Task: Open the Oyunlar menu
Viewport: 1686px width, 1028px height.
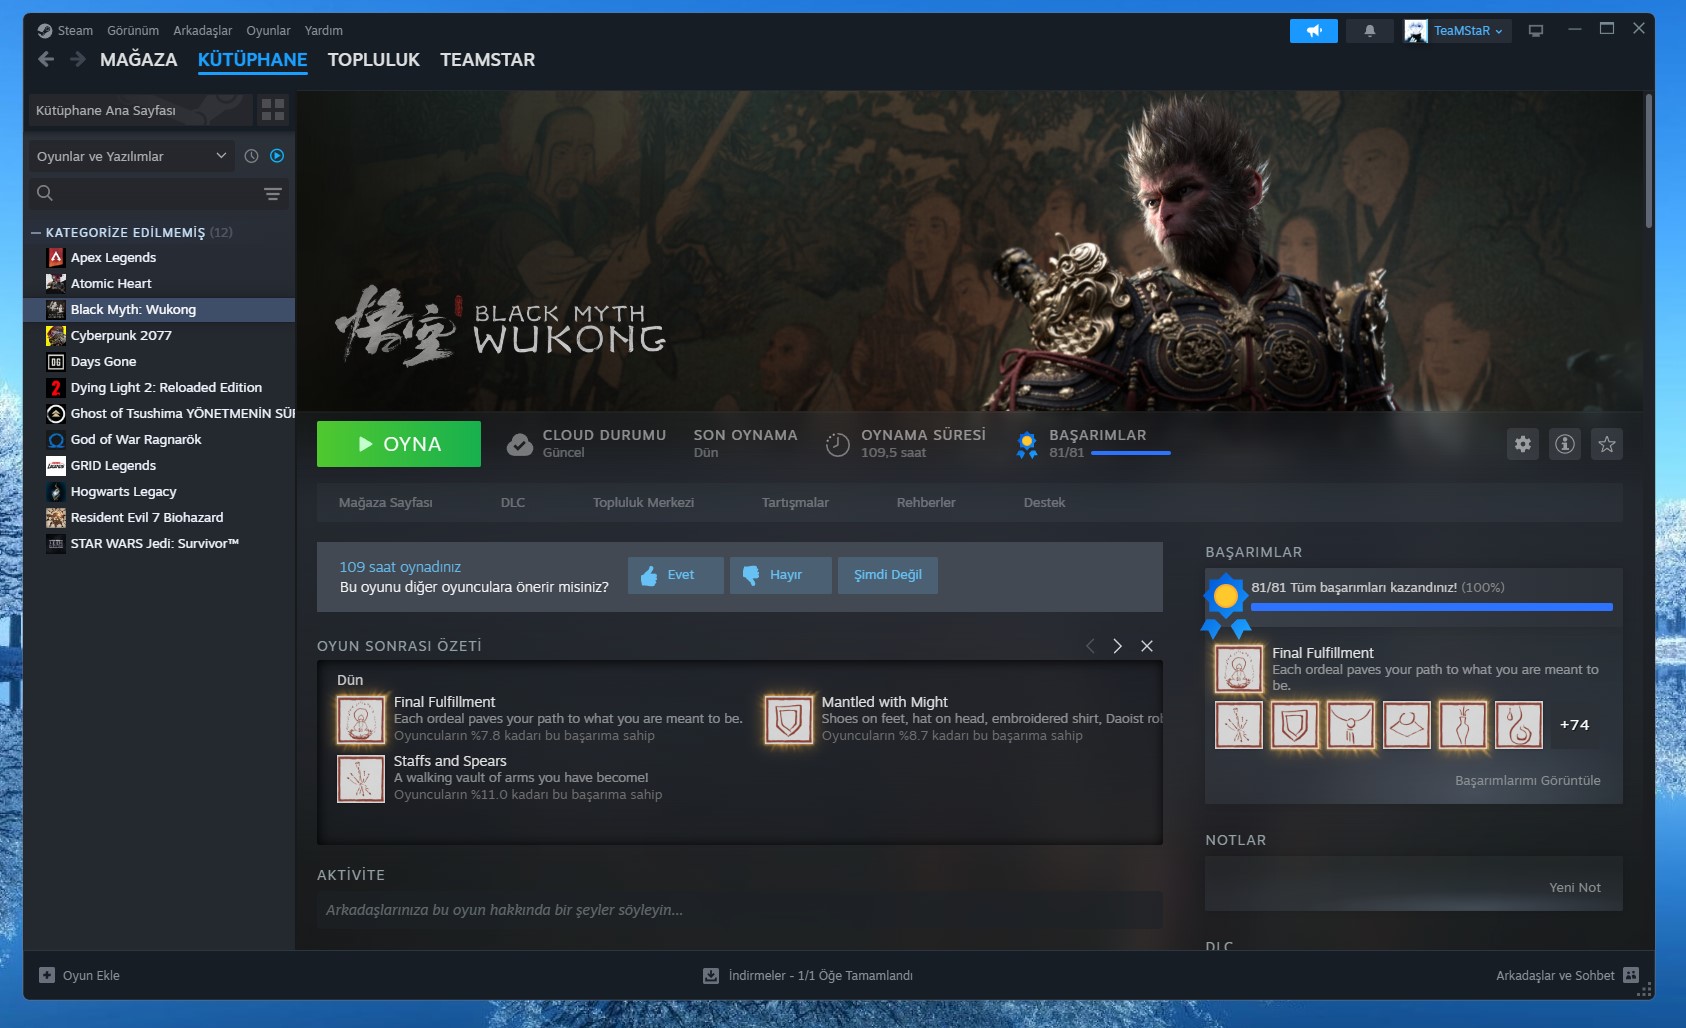Action: click(268, 30)
